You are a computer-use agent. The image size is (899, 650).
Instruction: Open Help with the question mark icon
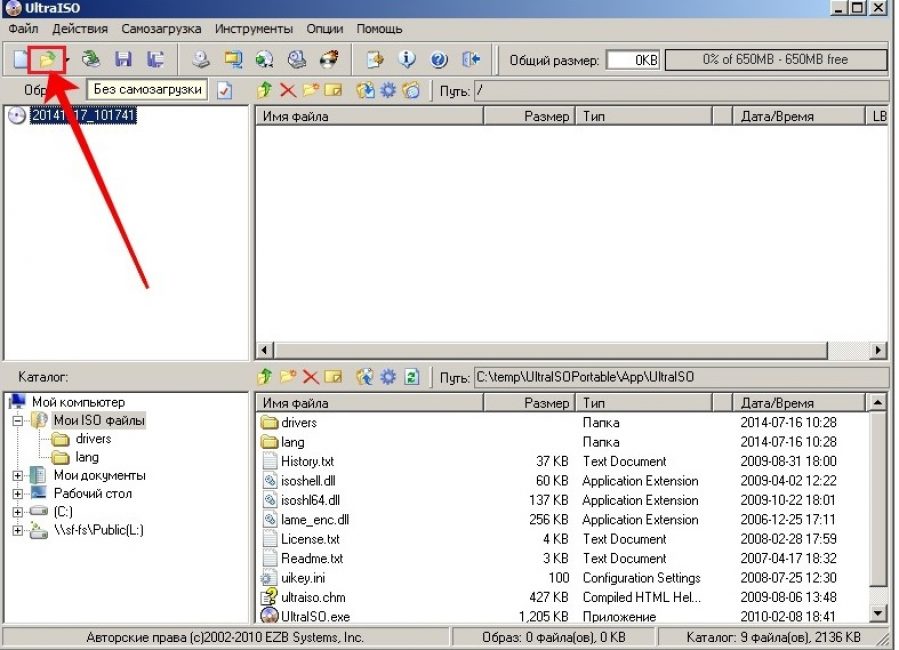click(x=439, y=59)
